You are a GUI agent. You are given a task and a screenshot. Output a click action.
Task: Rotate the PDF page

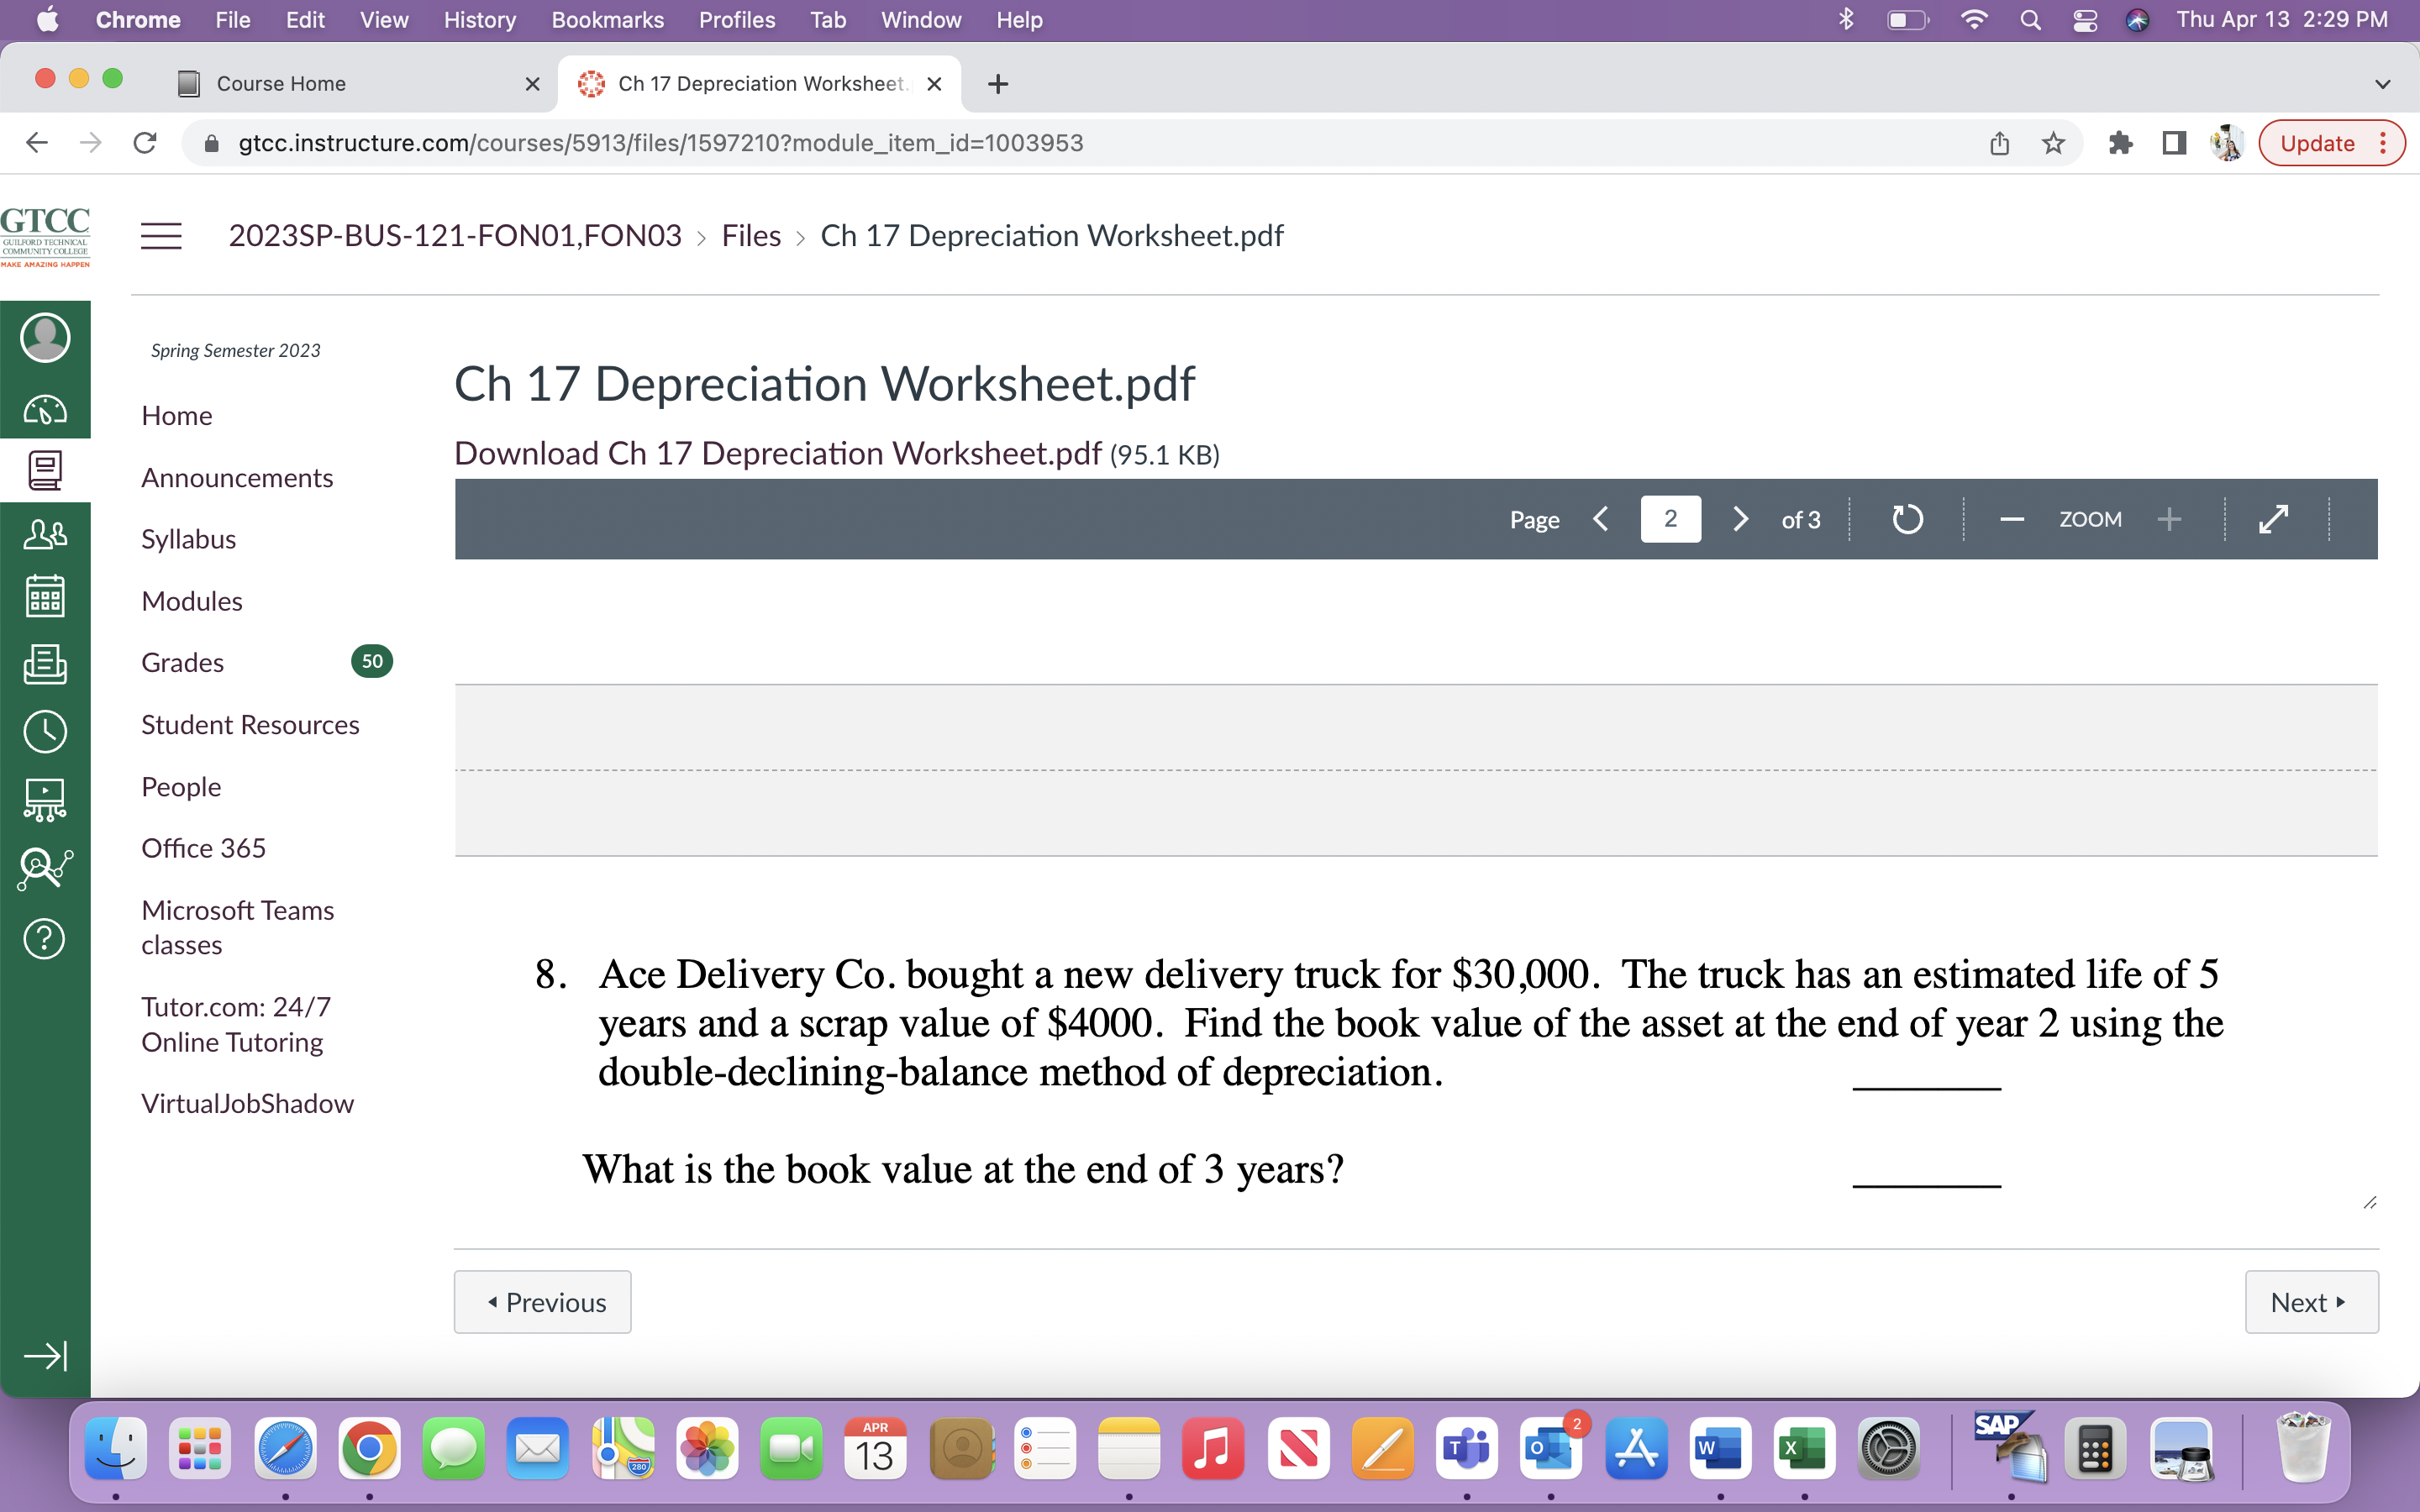click(1908, 519)
